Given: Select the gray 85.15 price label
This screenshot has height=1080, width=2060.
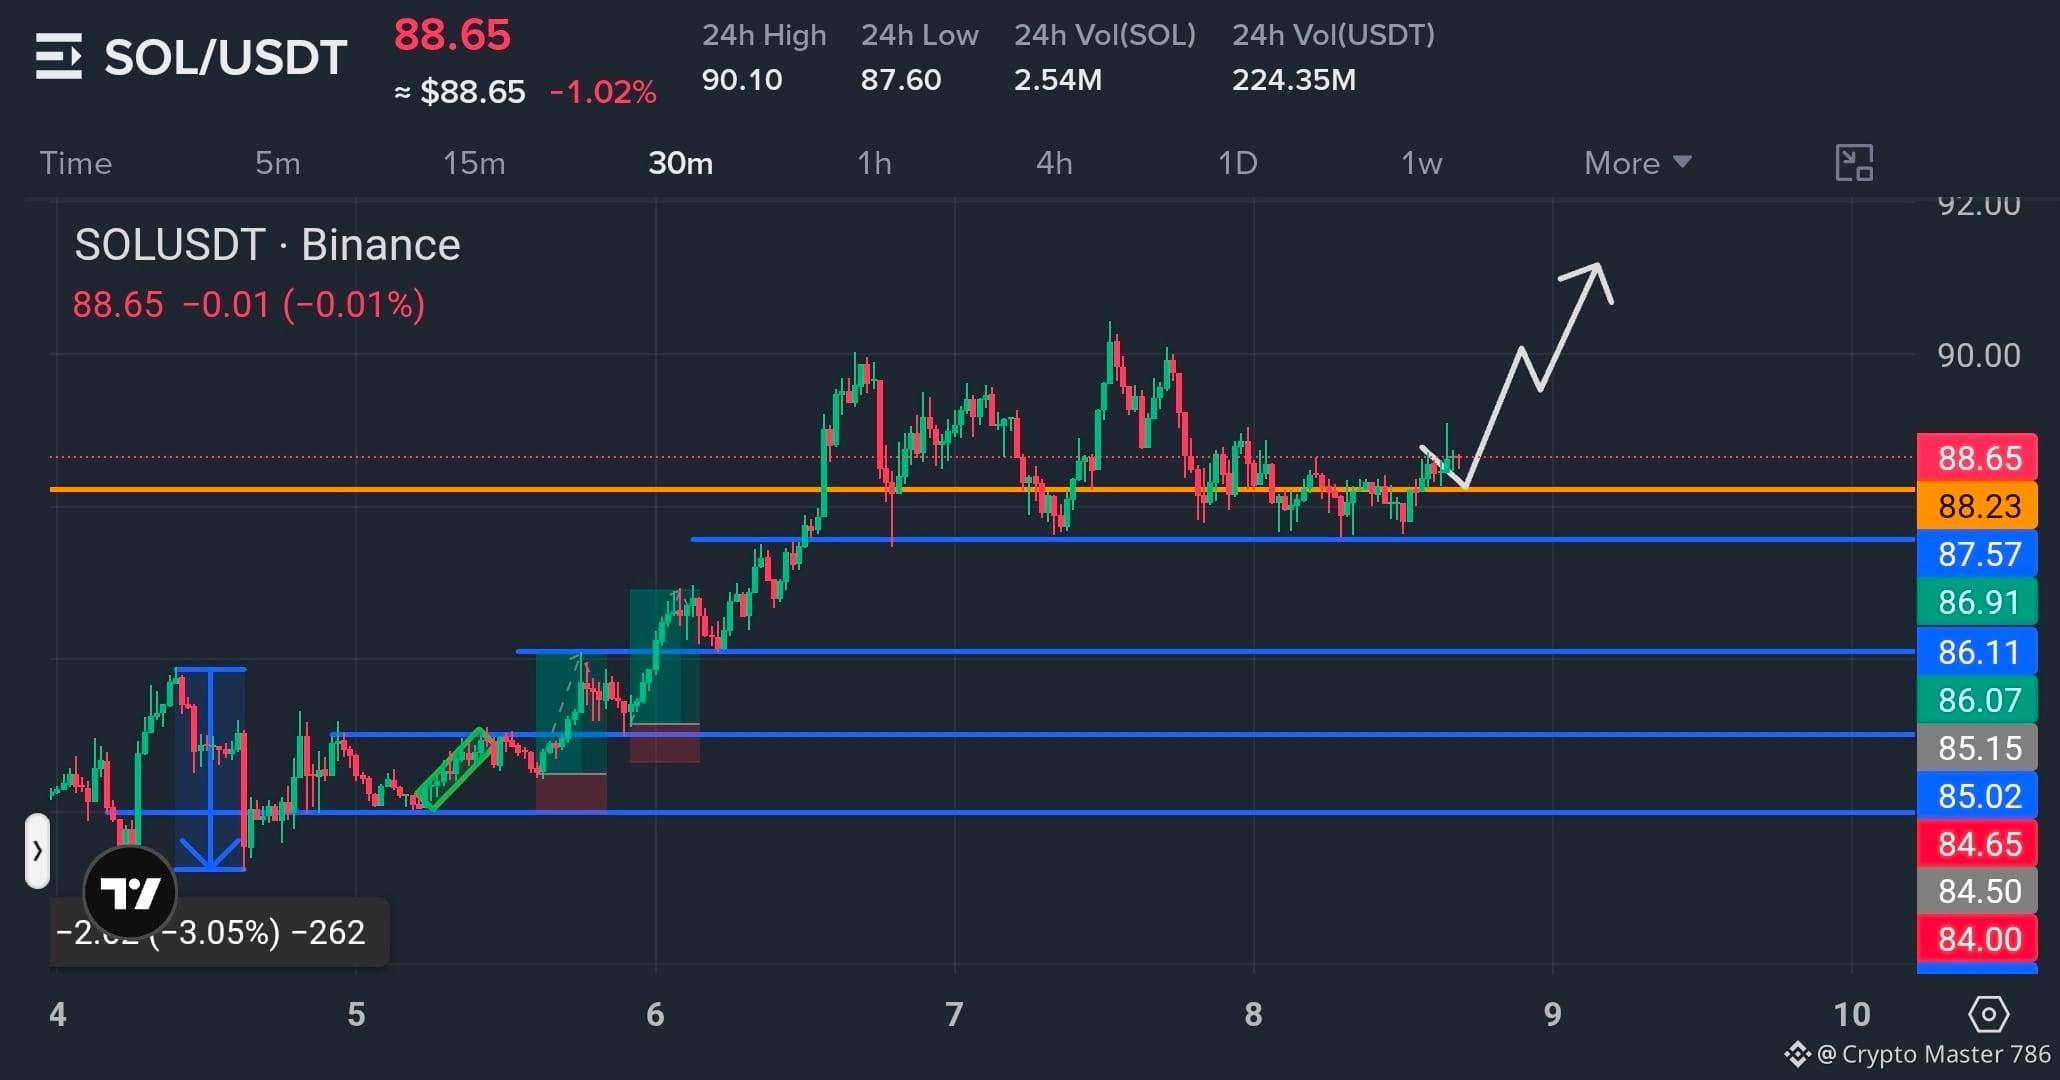Looking at the screenshot, I should [x=1977, y=748].
